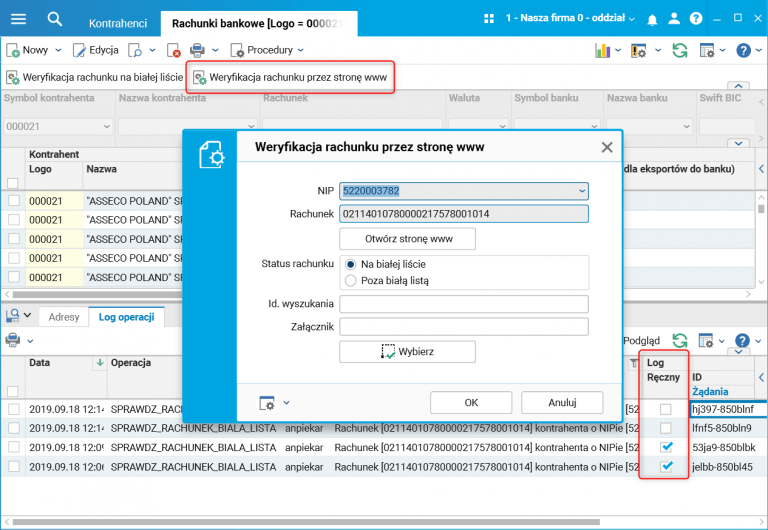The image size is (768, 530).
Task: Click the Nowy new document button
Action: coord(27,50)
